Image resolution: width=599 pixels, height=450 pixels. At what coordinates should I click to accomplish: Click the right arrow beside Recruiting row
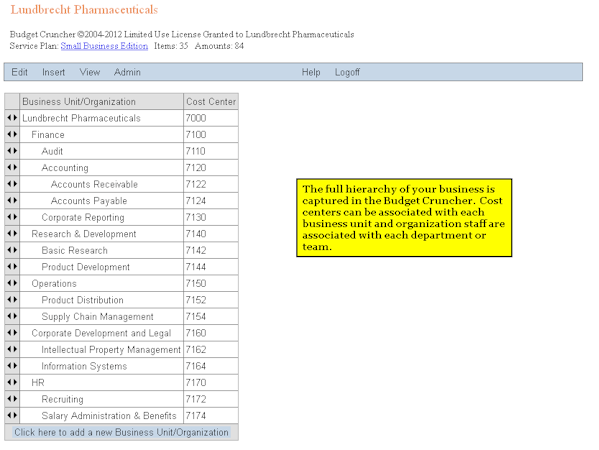[15, 398]
